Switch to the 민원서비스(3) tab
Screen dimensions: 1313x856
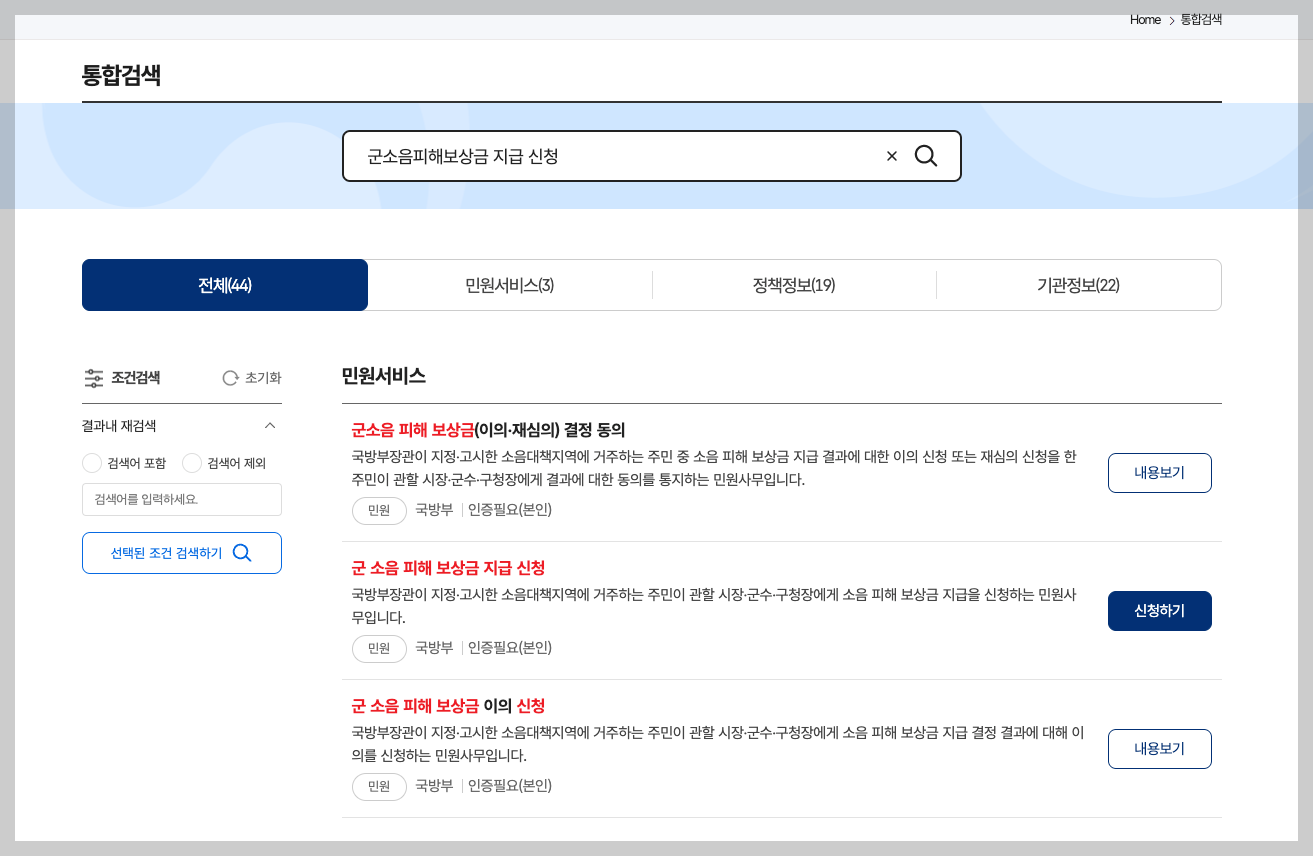pos(510,285)
